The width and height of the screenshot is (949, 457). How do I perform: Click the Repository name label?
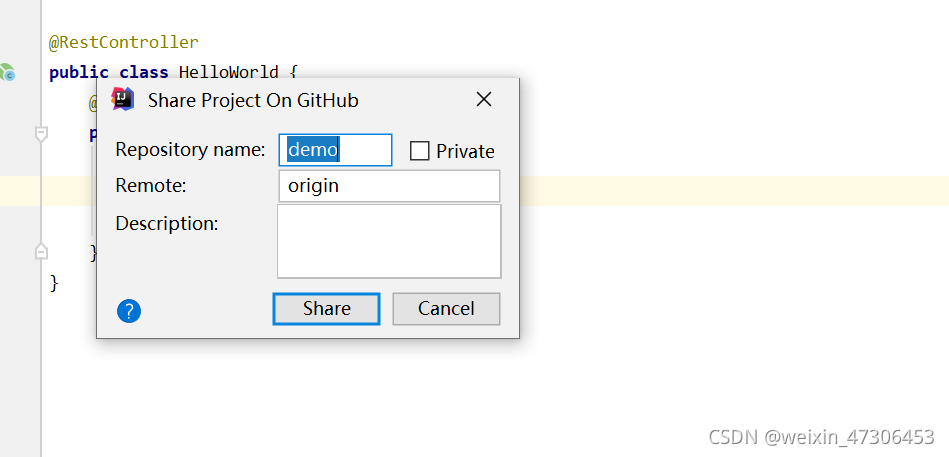point(190,150)
